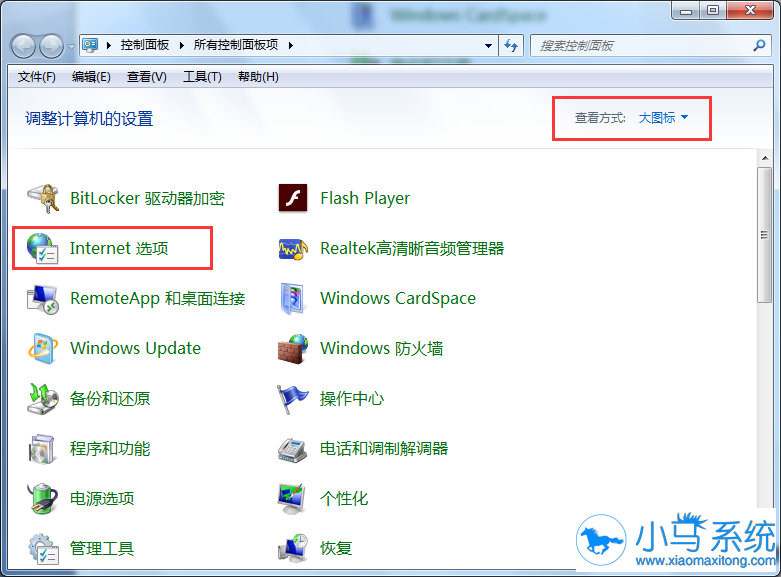
Task: Open the 程序和功能 text link
Action: 110,448
